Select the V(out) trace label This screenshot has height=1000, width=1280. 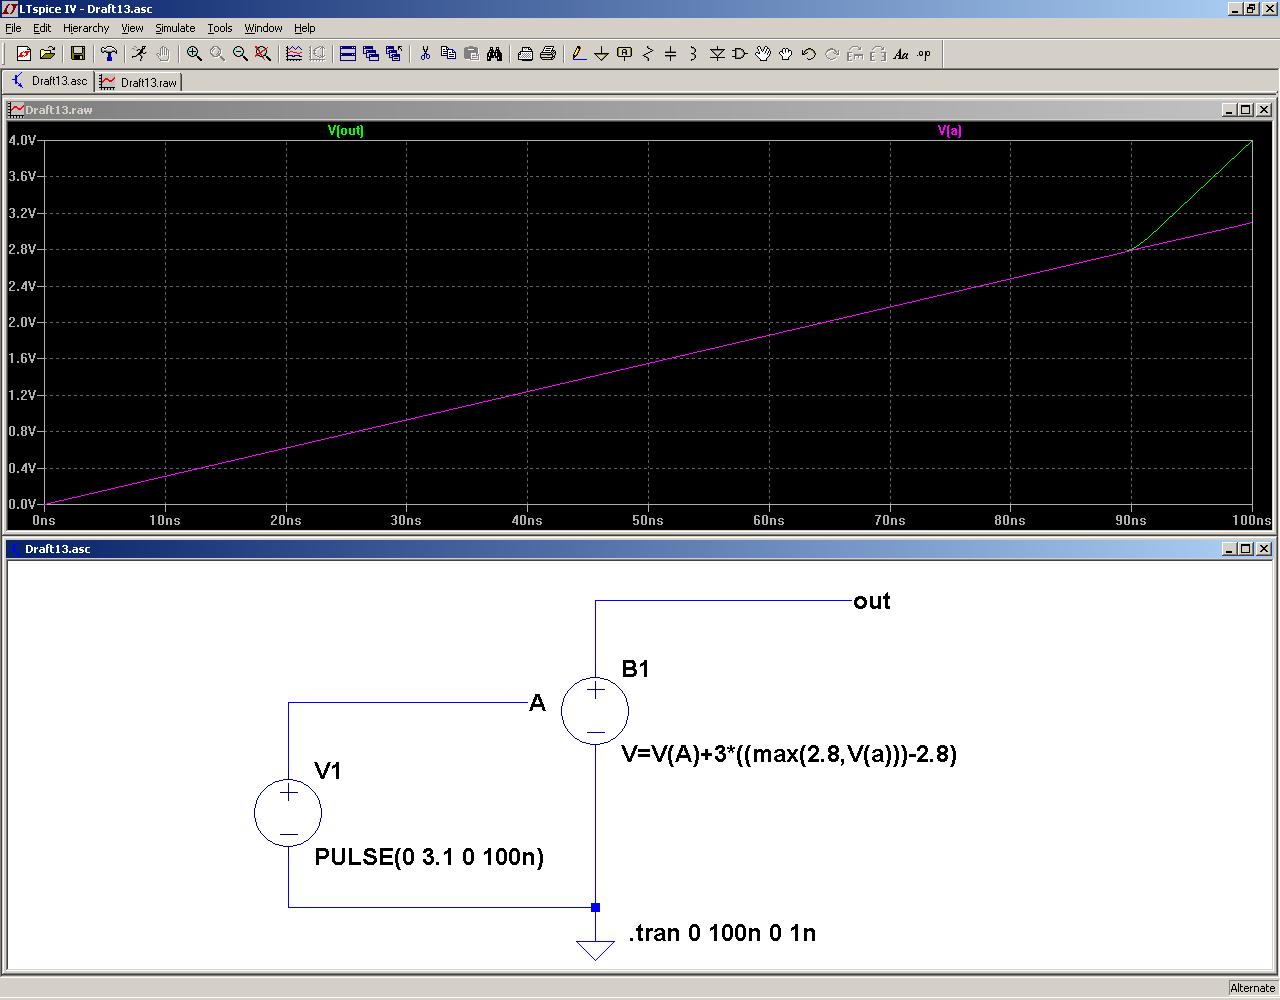pos(346,131)
